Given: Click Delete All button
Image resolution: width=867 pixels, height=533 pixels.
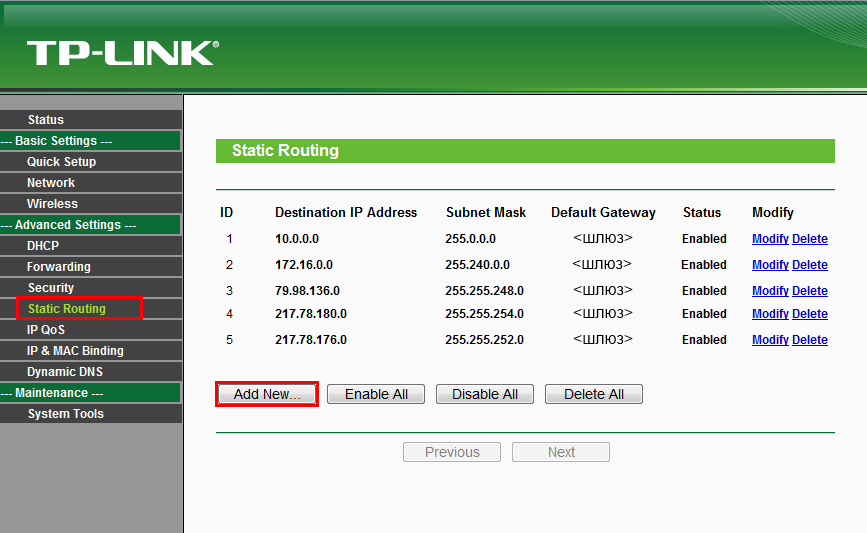Looking at the screenshot, I should [x=594, y=394].
